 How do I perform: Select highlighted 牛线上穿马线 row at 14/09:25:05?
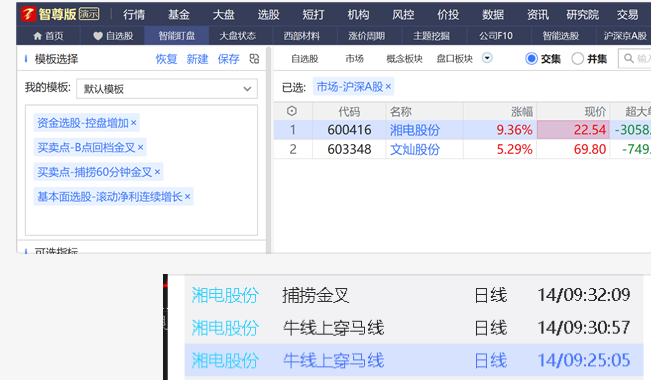[x=414, y=360]
